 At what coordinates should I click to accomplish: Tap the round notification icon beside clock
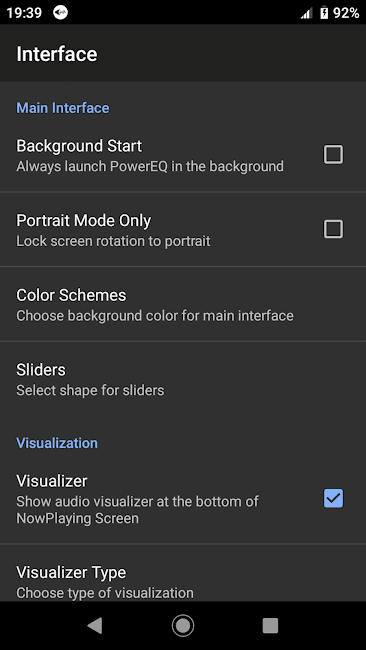[x=61, y=13]
